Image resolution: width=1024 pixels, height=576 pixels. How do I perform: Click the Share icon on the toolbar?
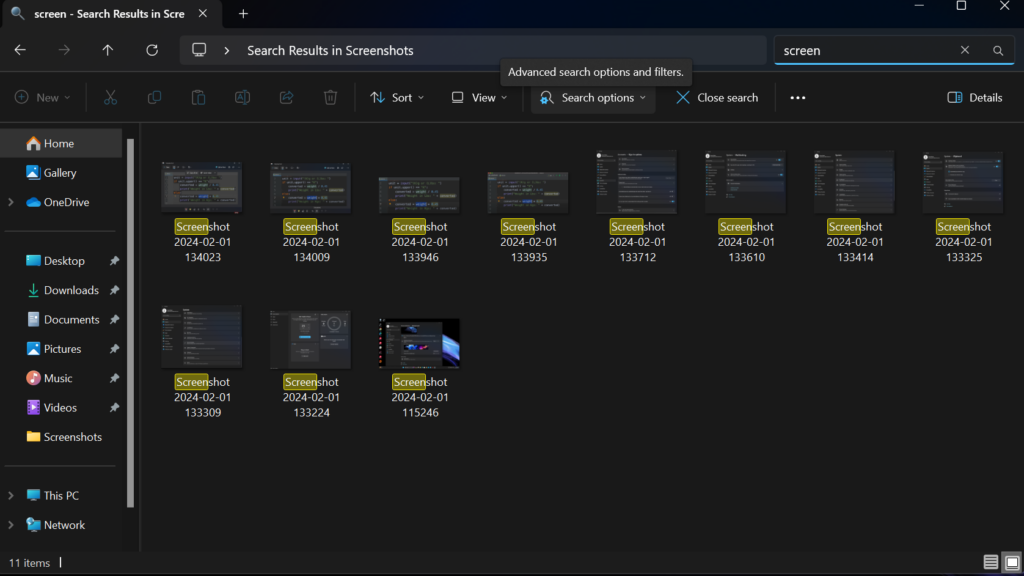click(x=286, y=97)
